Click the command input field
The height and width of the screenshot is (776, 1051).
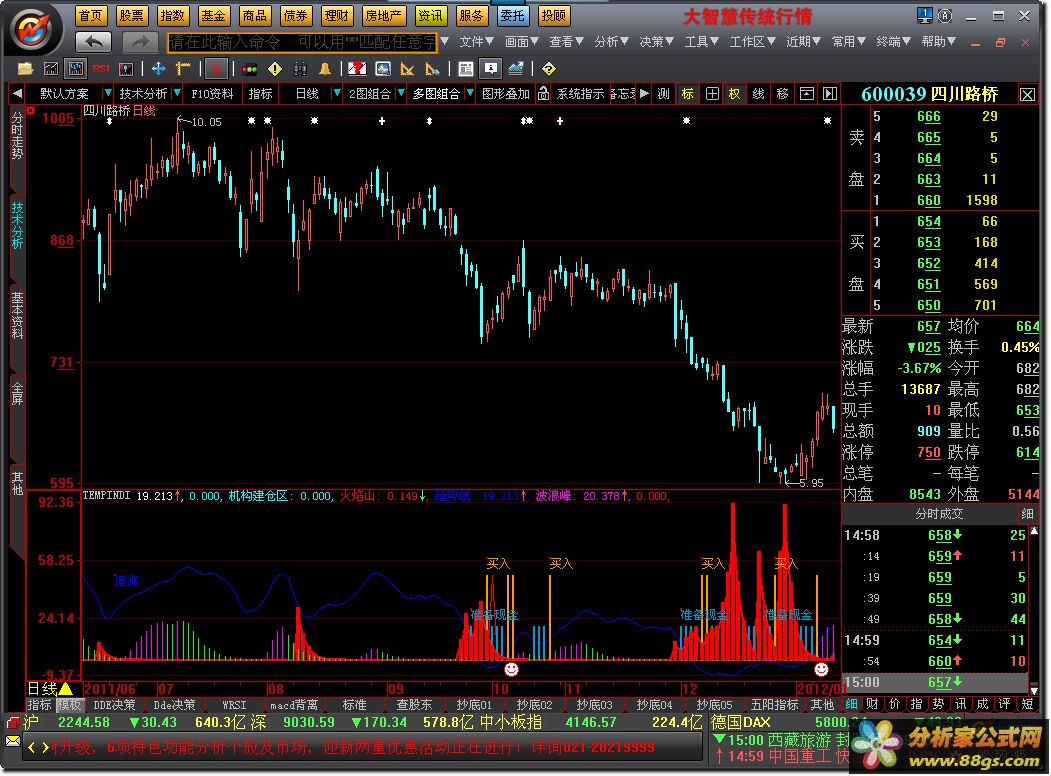pyautogui.click(x=302, y=42)
